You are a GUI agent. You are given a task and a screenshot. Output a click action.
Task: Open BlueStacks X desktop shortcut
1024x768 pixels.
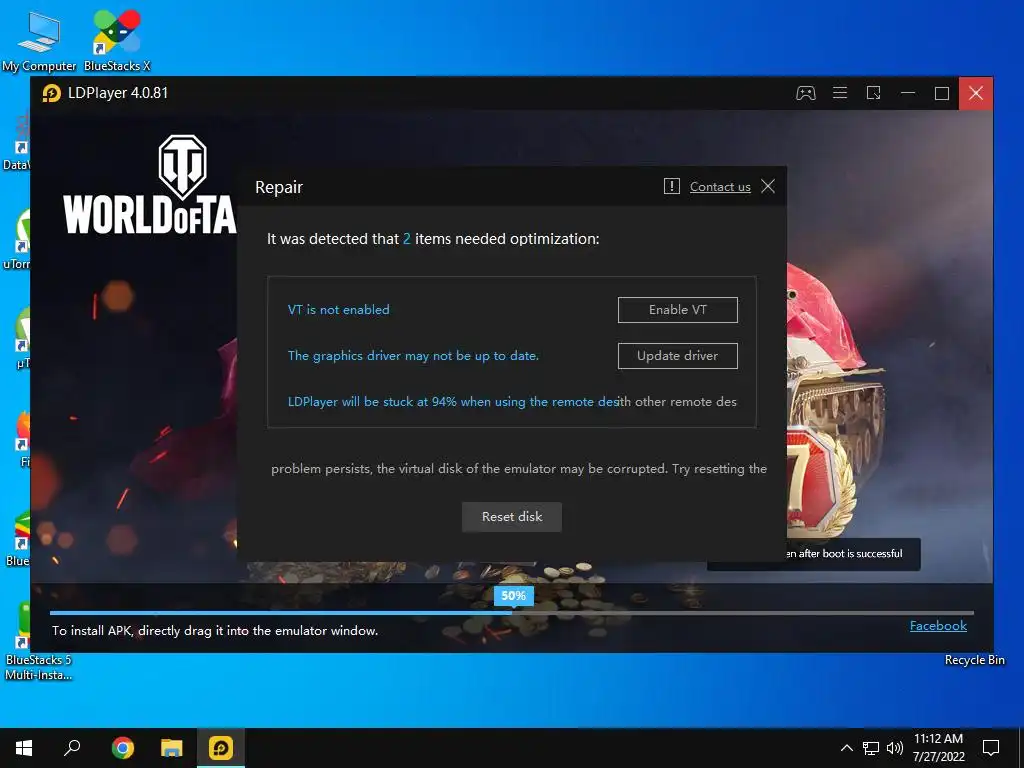coord(117,41)
